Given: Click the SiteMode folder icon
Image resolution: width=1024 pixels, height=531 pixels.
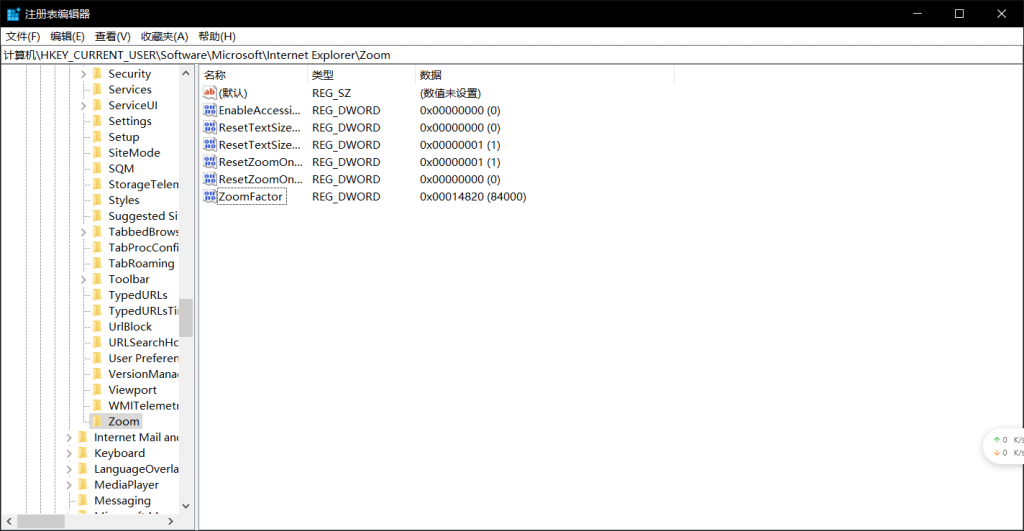Looking at the screenshot, I should click(x=98, y=153).
